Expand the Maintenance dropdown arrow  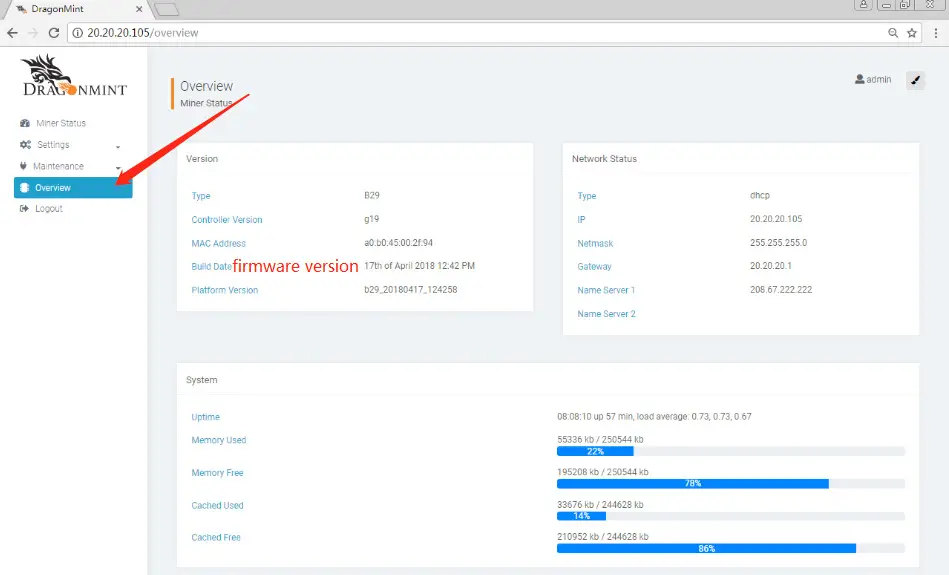tap(118, 168)
